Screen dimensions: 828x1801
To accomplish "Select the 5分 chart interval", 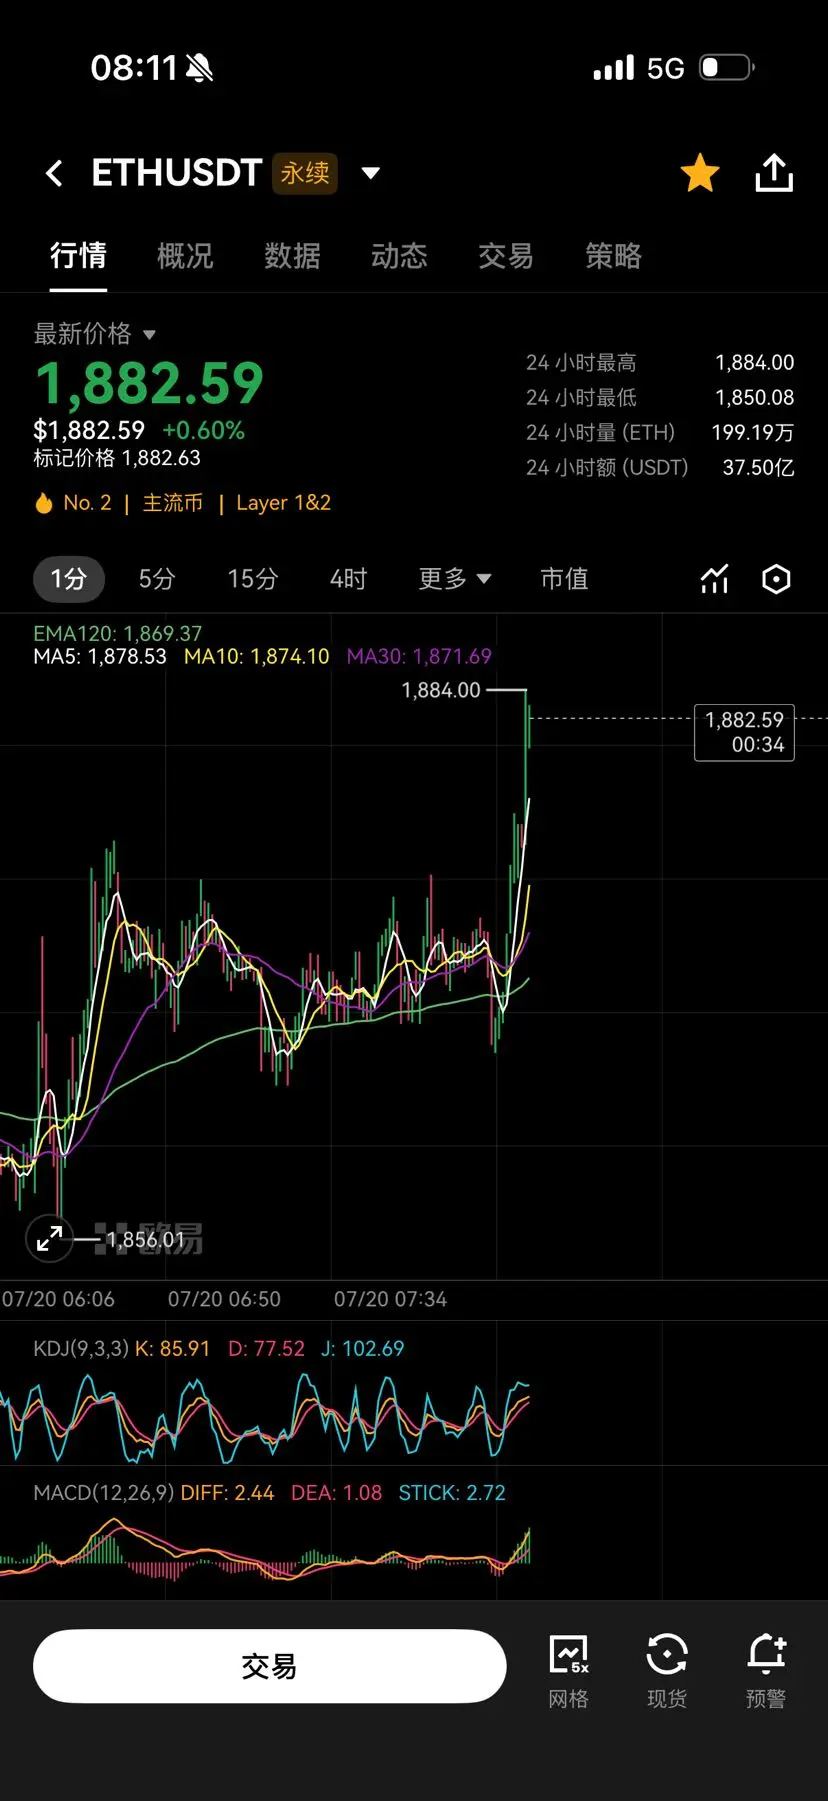I will 156,579.
